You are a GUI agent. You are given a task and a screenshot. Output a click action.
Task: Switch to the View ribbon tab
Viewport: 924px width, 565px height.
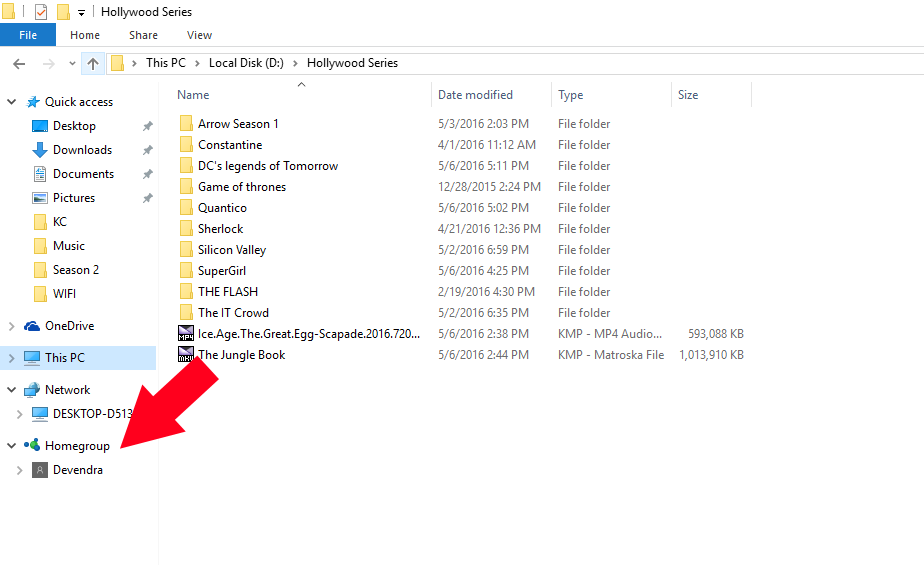(x=199, y=35)
